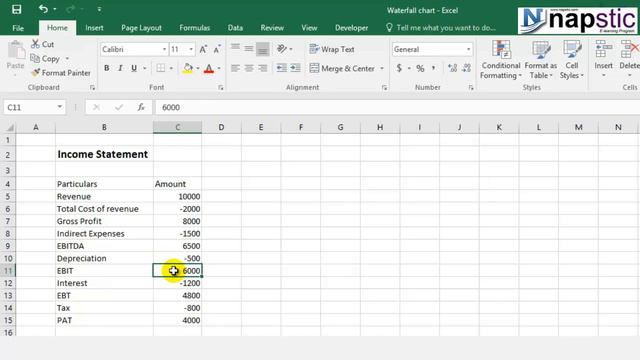Expand the Font Color dropdown arrow

tap(219, 68)
